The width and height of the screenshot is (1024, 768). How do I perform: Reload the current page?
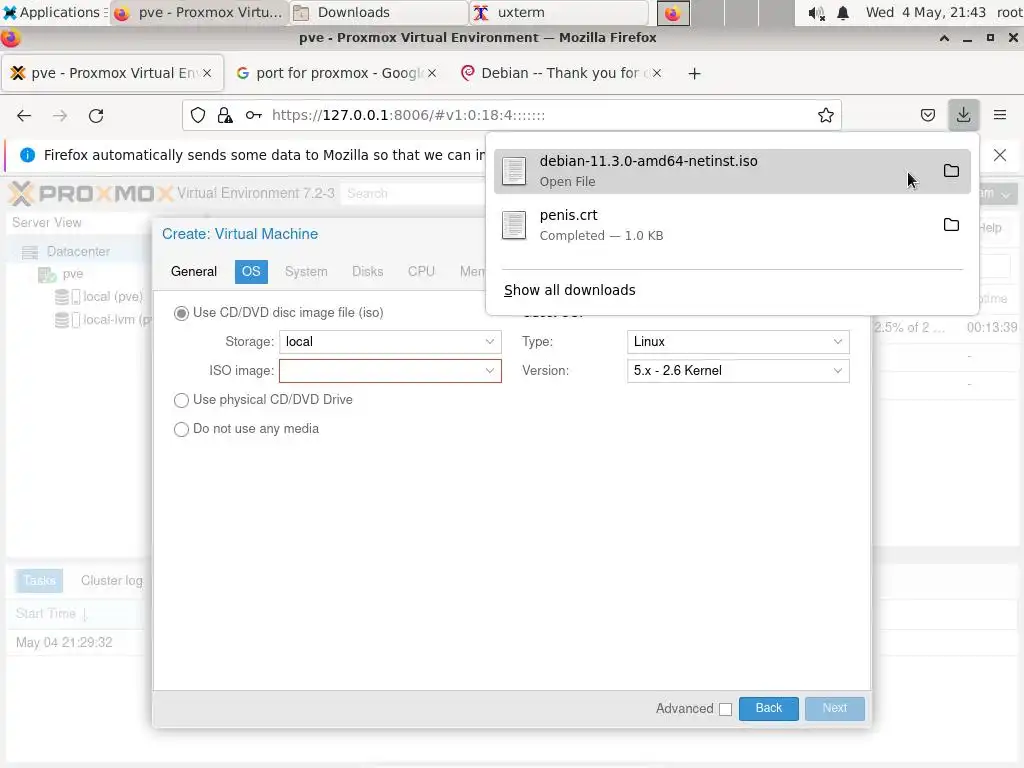click(x=96, y=116)
